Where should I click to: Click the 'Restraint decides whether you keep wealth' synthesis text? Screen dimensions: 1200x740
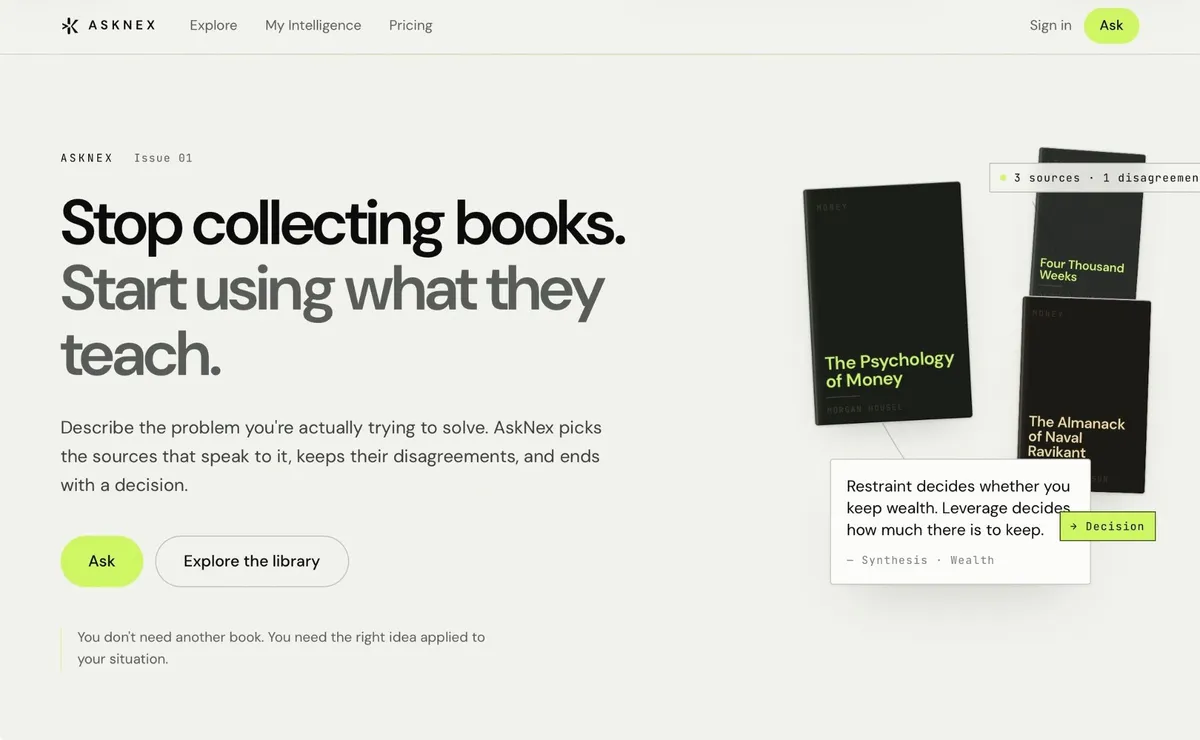(958, 508)
